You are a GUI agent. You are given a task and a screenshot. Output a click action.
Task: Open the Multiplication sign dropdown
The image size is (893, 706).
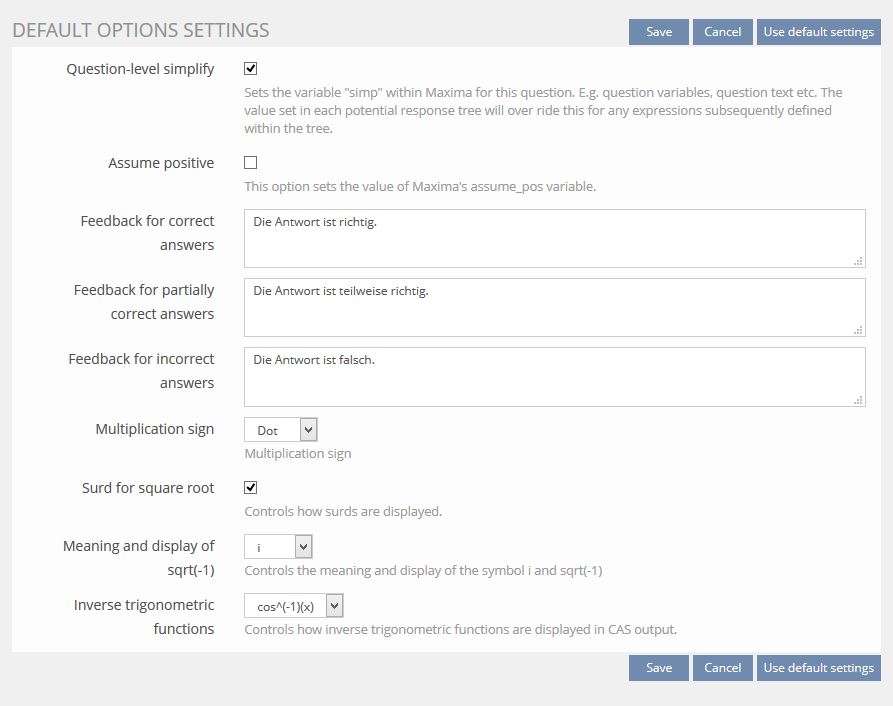tap(281, 430)
